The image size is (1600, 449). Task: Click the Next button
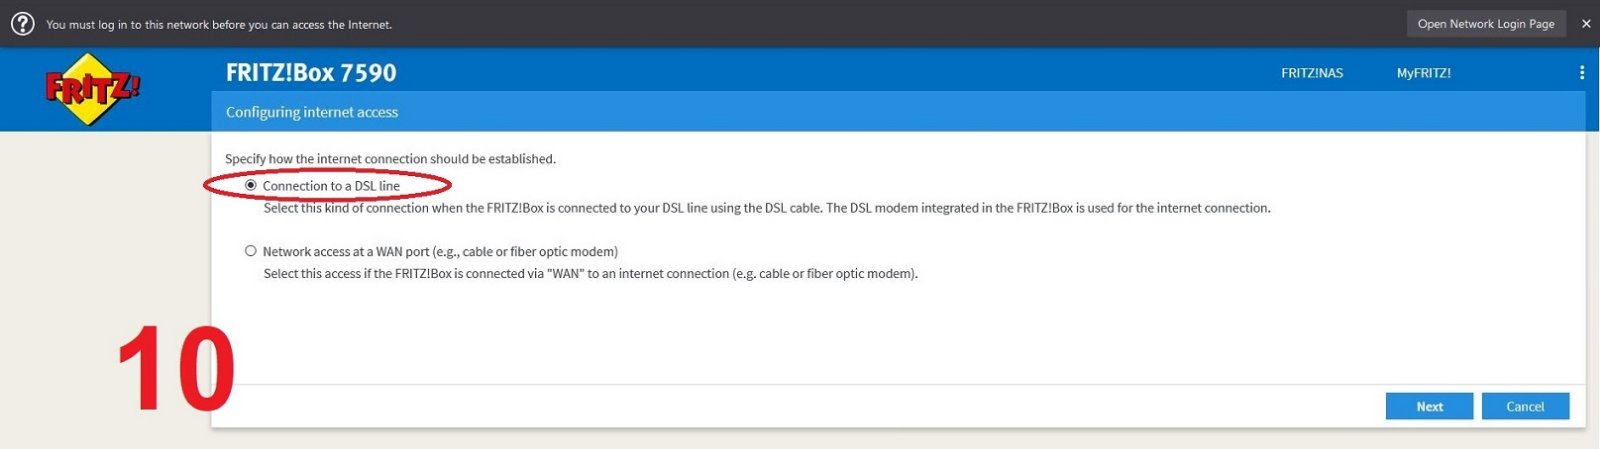(1429, 406)
